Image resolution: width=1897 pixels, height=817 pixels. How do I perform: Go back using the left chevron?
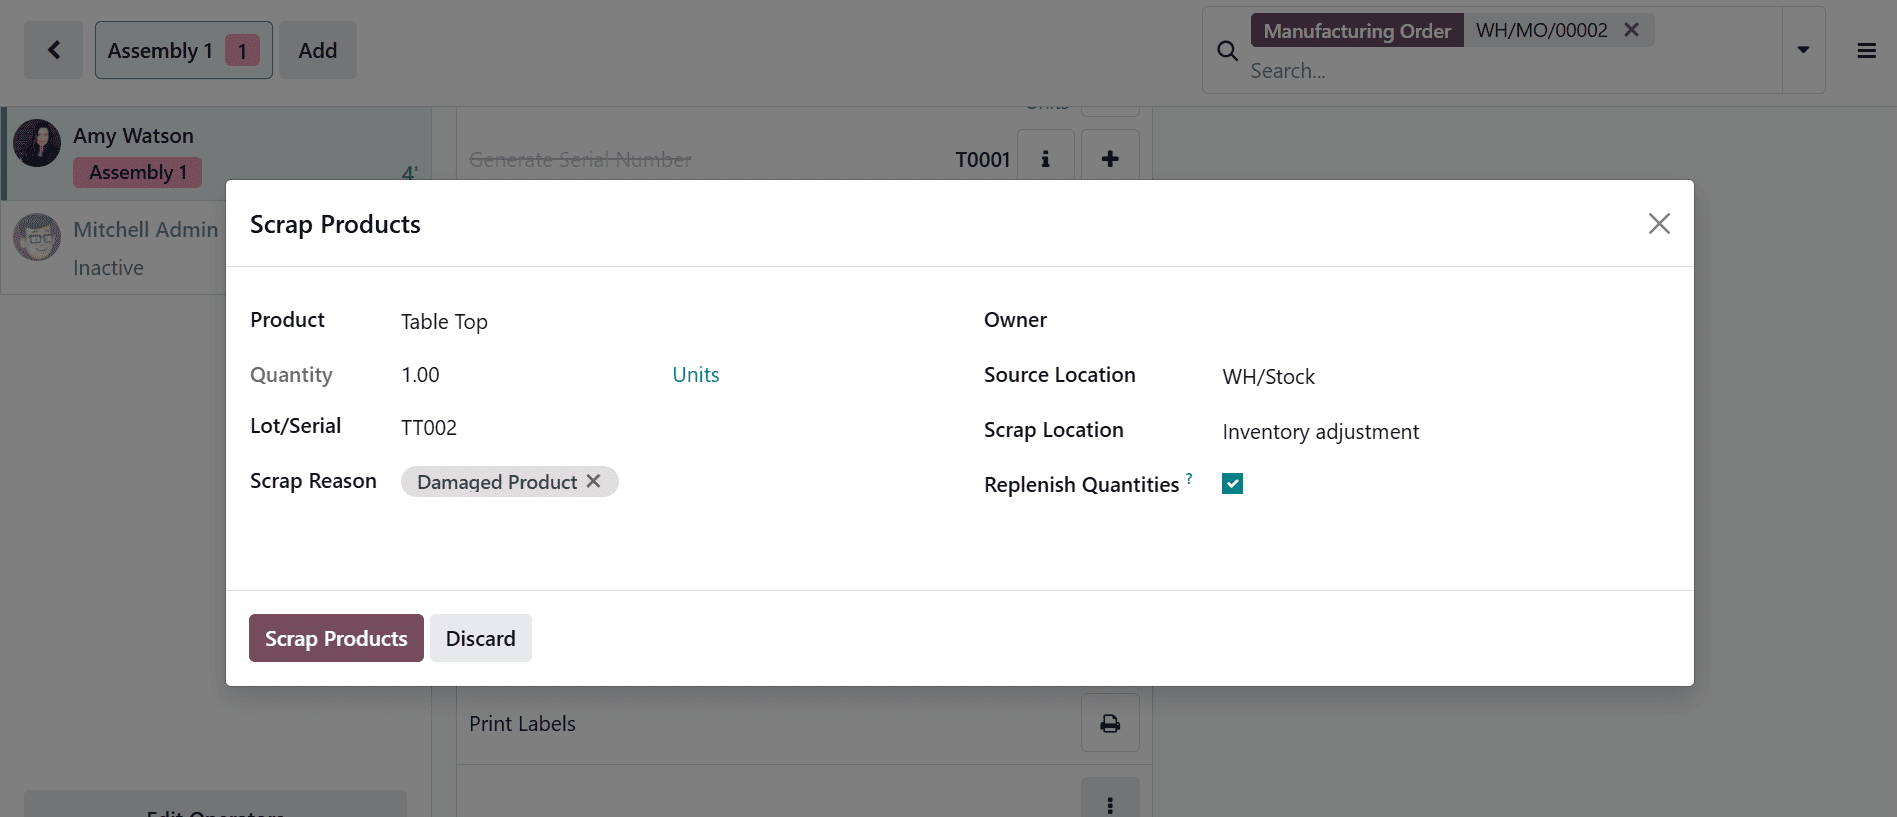point(54,50)
